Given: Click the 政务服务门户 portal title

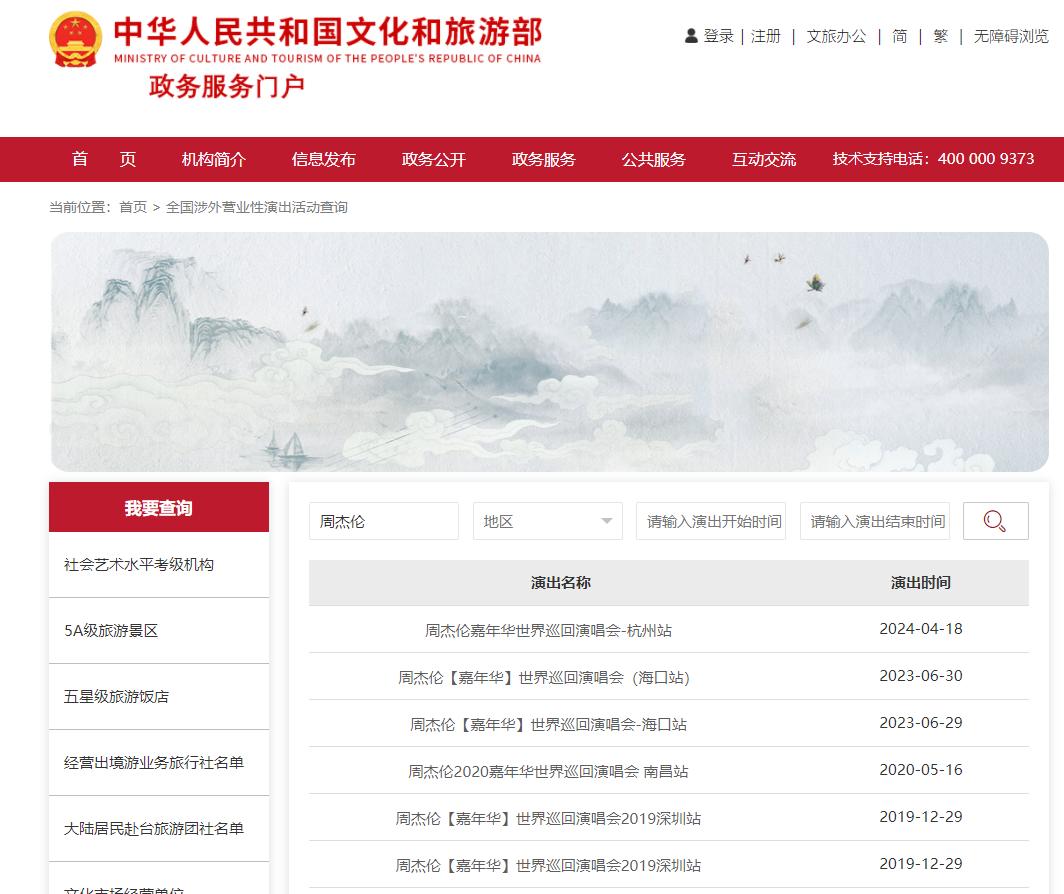Looking at the screenshot, I should [x=227, y=86].
